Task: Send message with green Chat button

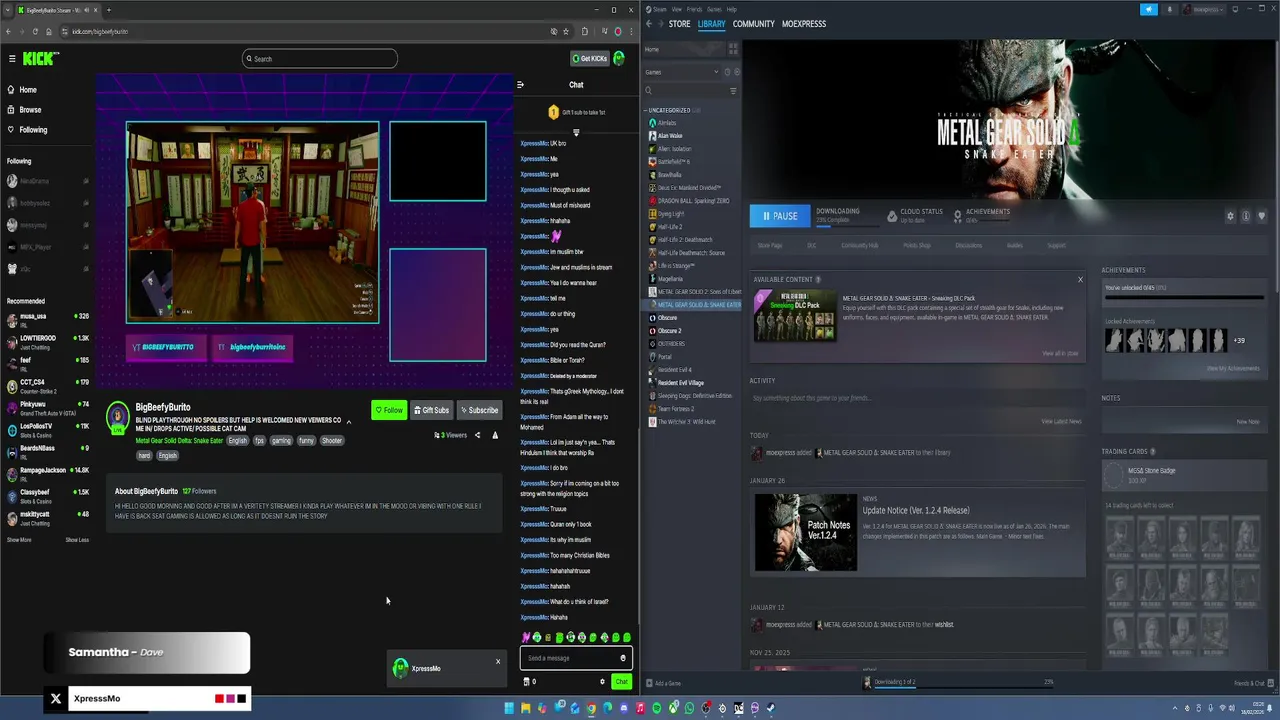Action: click(622, 682)
